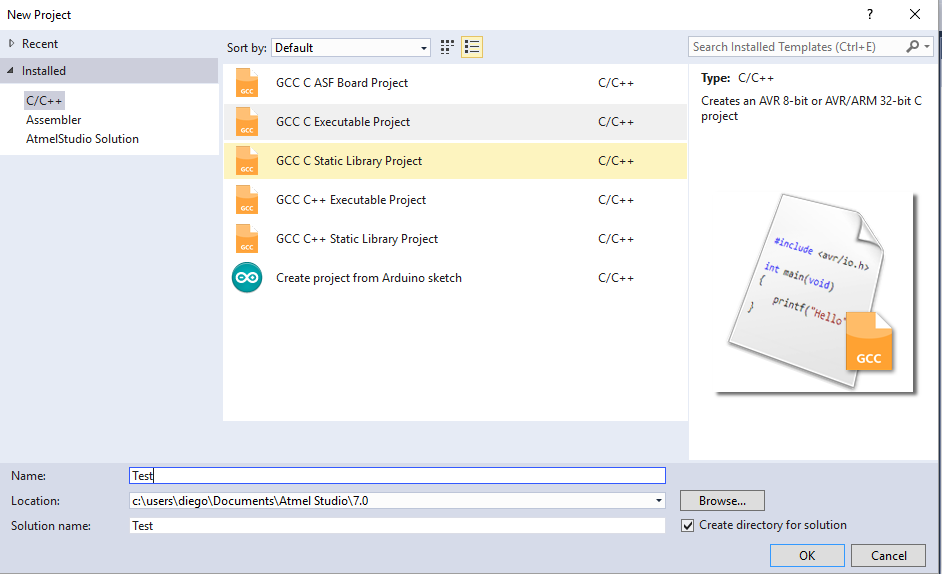The image size is (942, 574).
Task: Toggle Create directory for solution checkbox
Action: pos(687,526)
